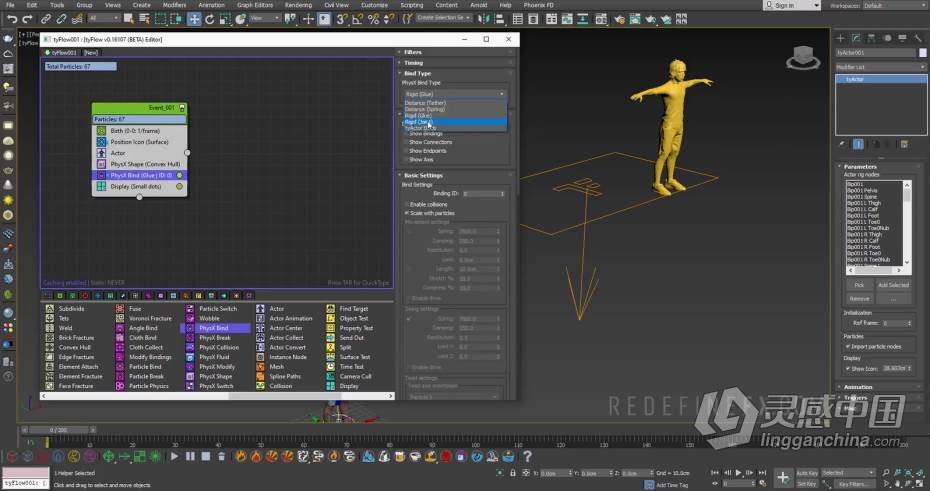Screen dimensions: 930x491
Task: Click the Pick button under rig nodes
Action: tap(859, 285)
